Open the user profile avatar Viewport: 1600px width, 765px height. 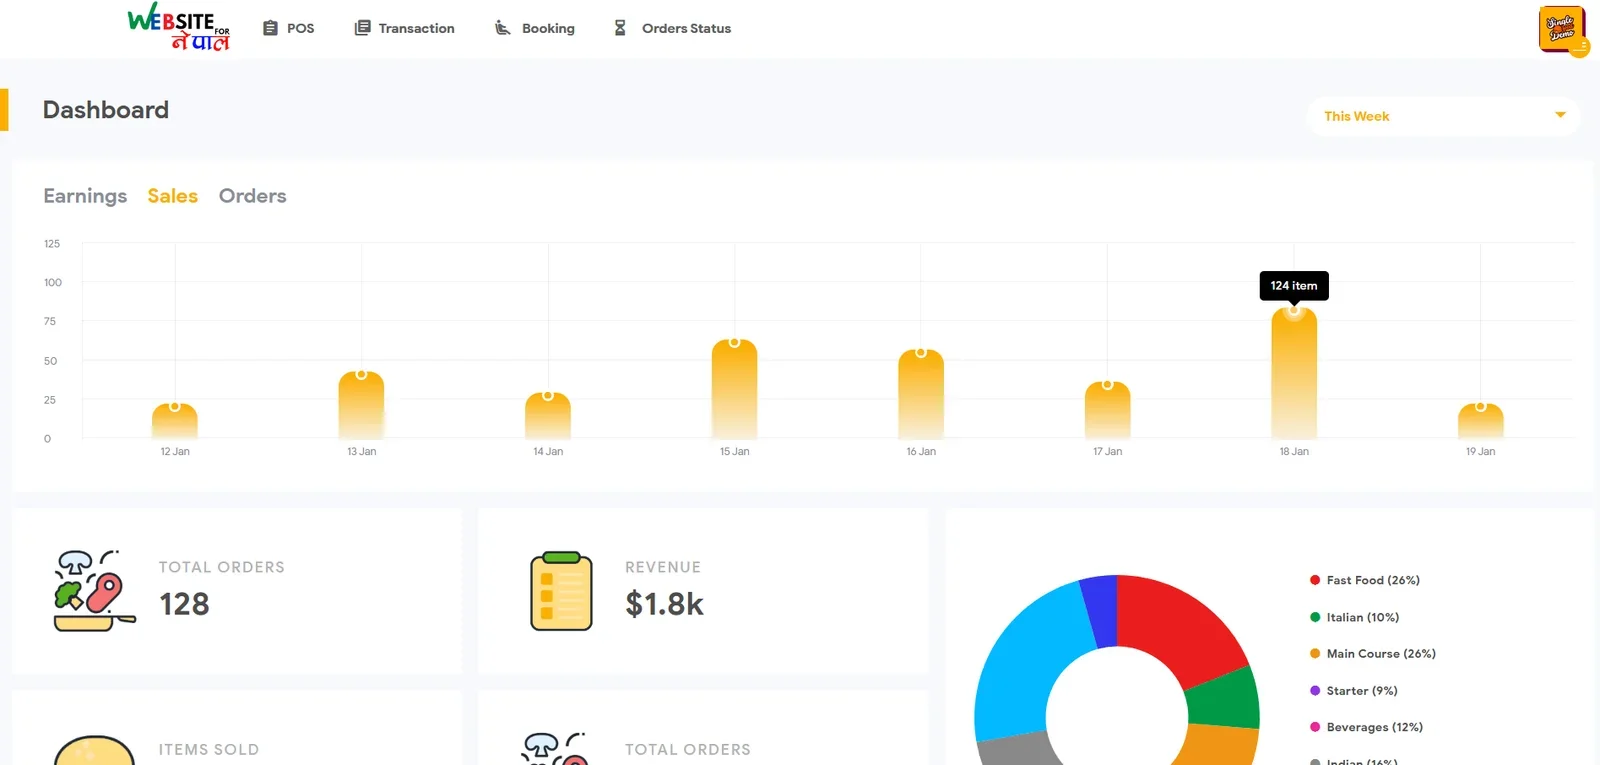coord(1563,30)
